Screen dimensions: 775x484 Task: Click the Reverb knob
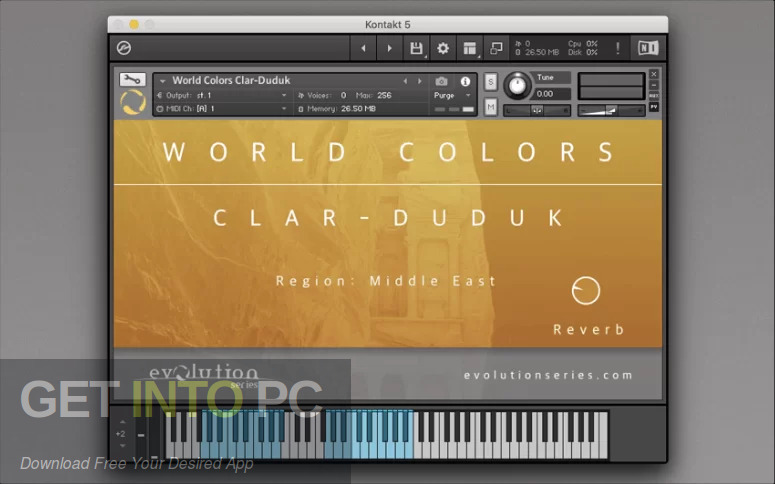tap(586, 291)
